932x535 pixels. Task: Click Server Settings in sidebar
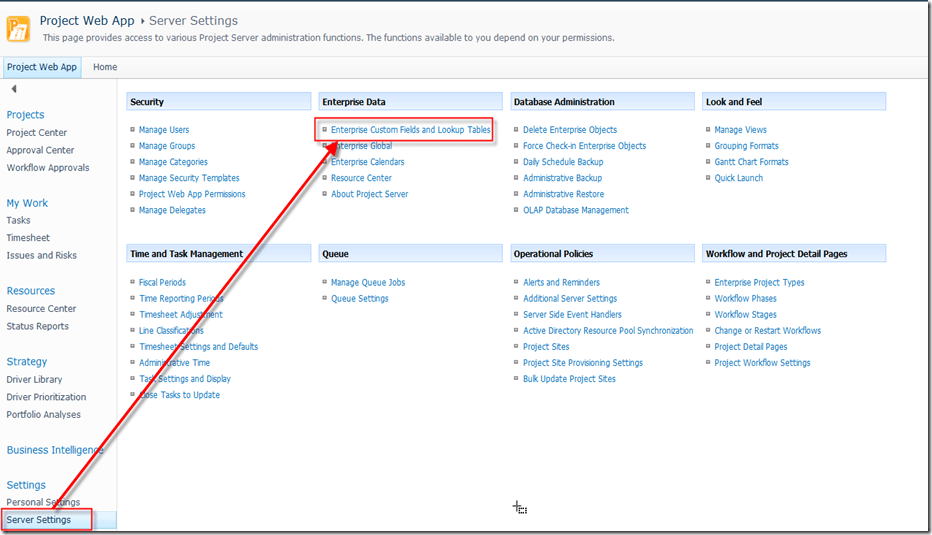[38, 520]
